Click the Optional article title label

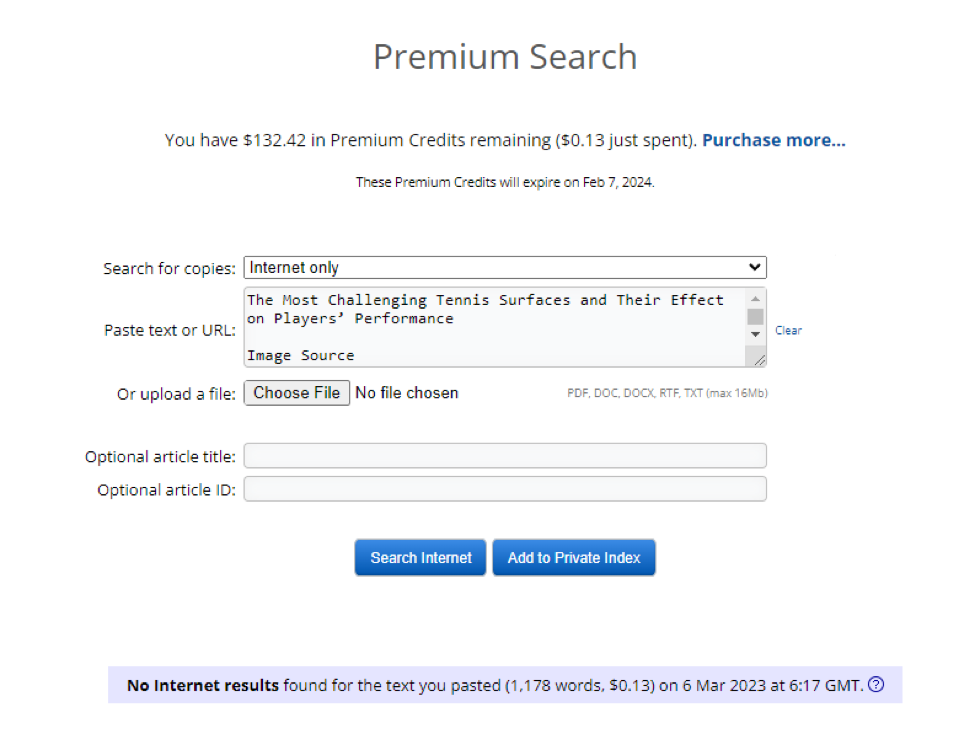pyautogui.click(x=160, y=457)
